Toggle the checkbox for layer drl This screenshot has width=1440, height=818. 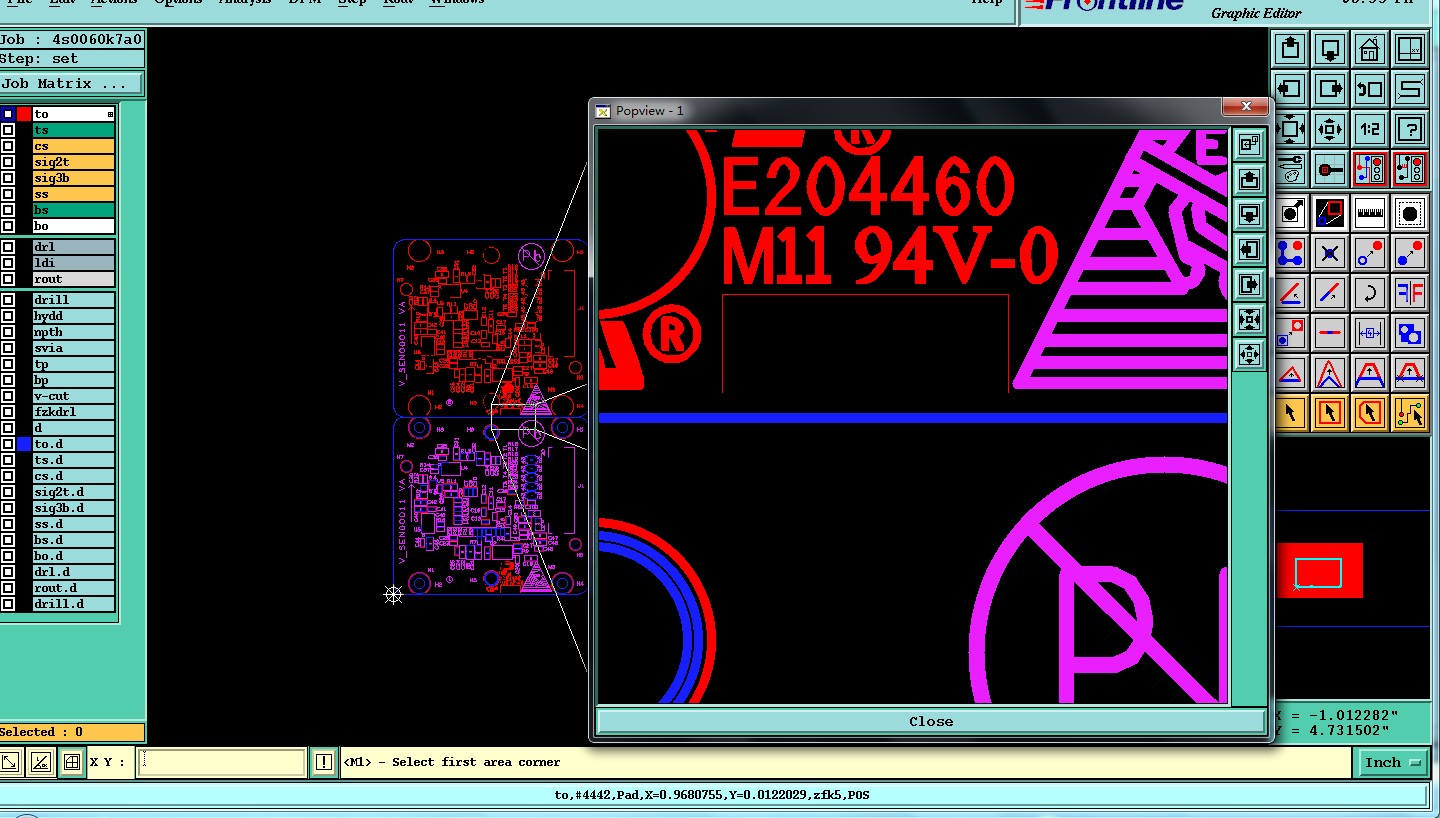tap(8, 247)
